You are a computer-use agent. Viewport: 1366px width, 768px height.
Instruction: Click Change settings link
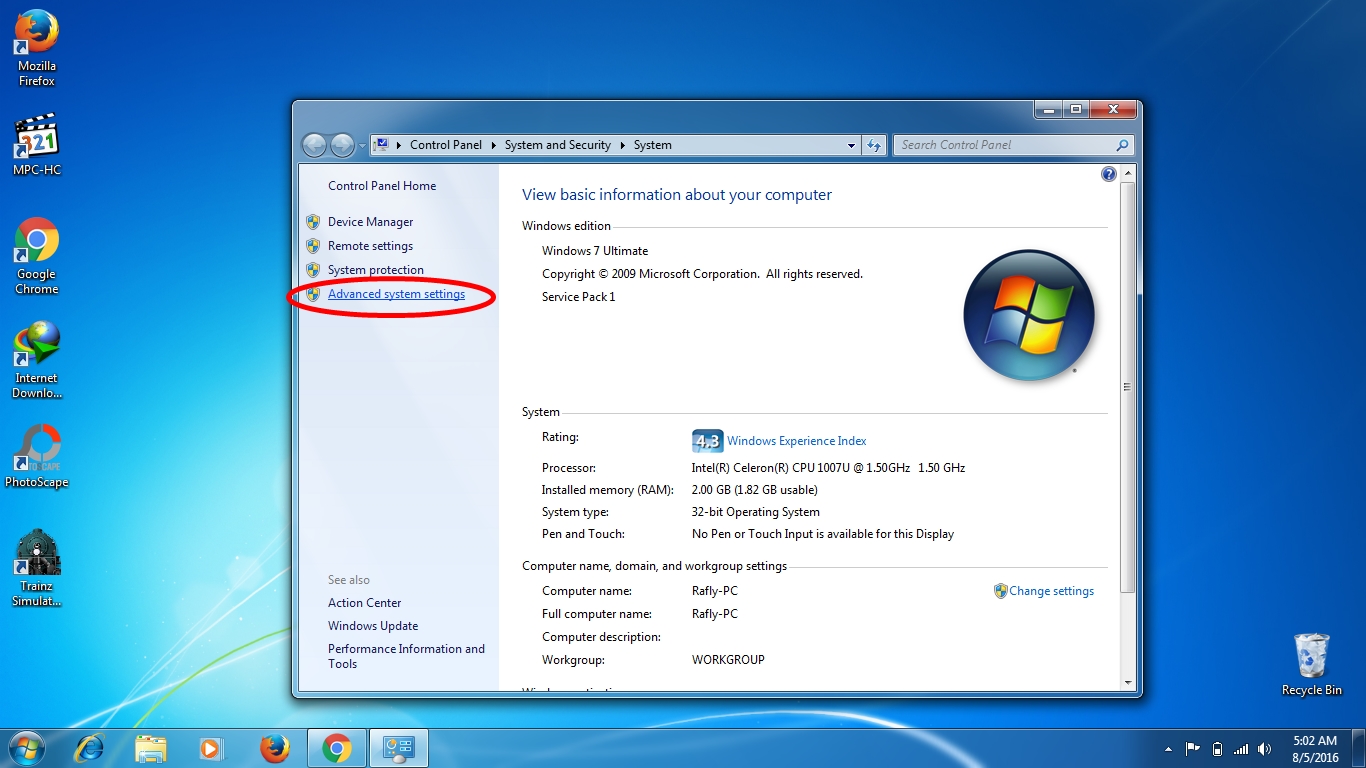click(x=1051, y=591)
